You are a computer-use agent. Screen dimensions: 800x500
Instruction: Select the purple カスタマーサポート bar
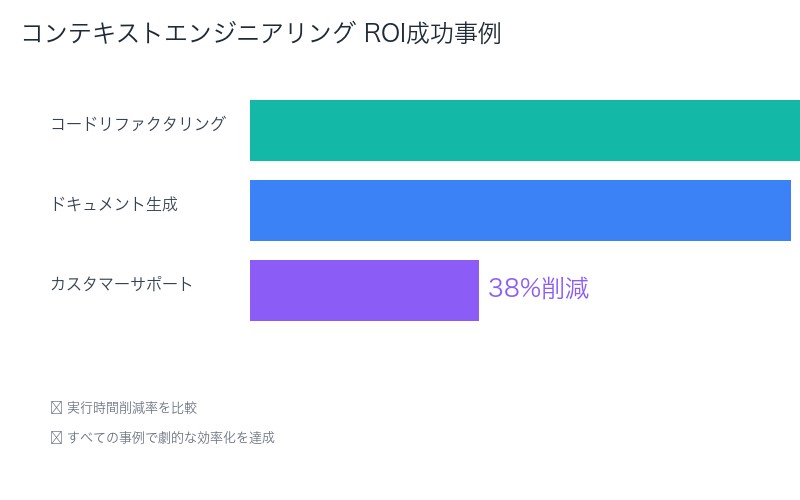click(x=364, y=291)
